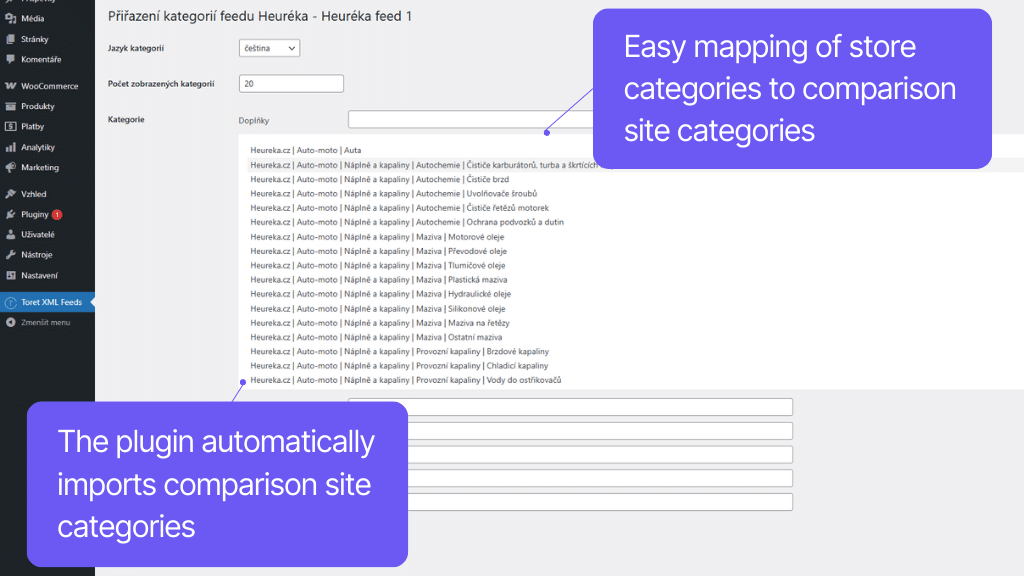Select the 'Čističe řetězů motorek' suggestion
This screenshot has height=576, width=1024.
pyautogui.click(x=400, y=208)
